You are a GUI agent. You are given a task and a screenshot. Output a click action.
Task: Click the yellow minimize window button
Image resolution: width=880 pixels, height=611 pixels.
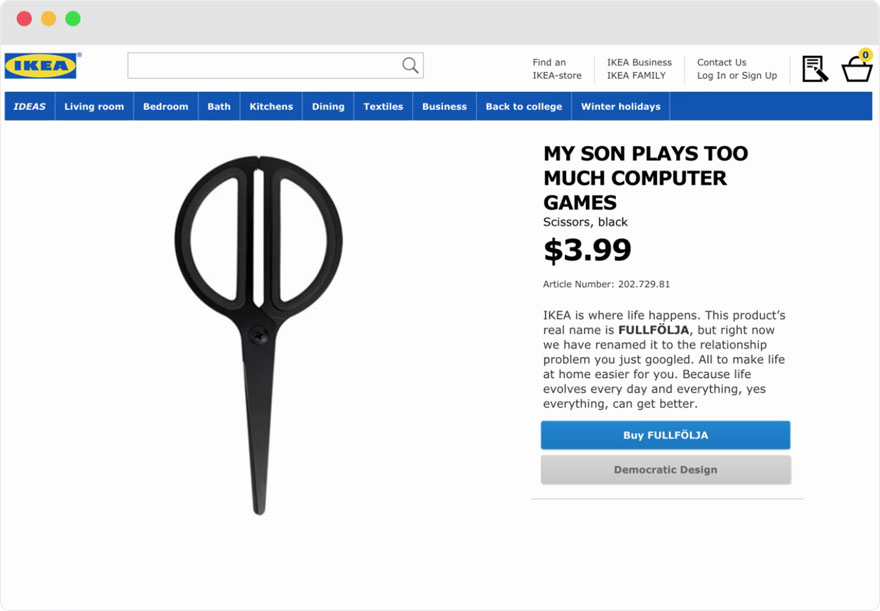coord(48,19)
